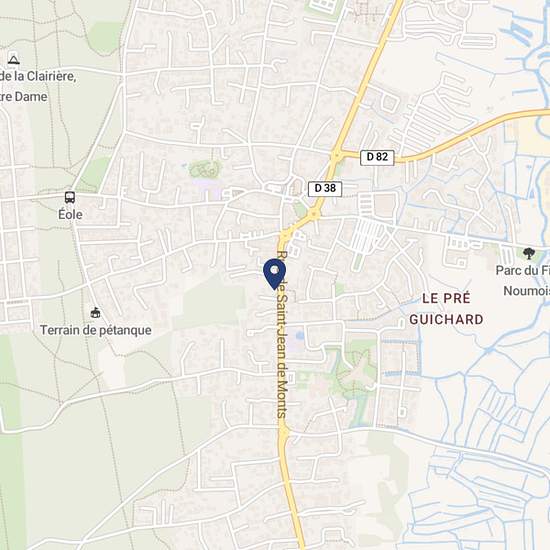The image size is (550, 550).
Task: Select the Éole bus stop icon
Action: tap(70, 197)
